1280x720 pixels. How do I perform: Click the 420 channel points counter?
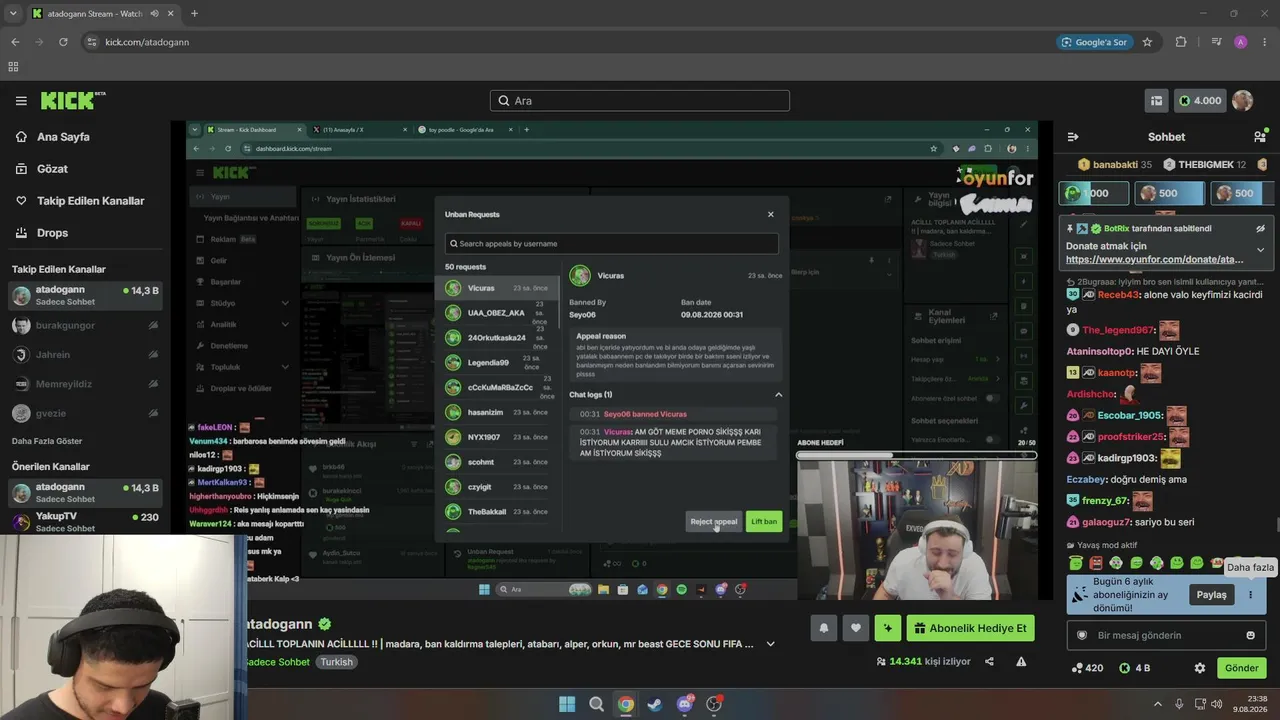[x=1087, y=668]
